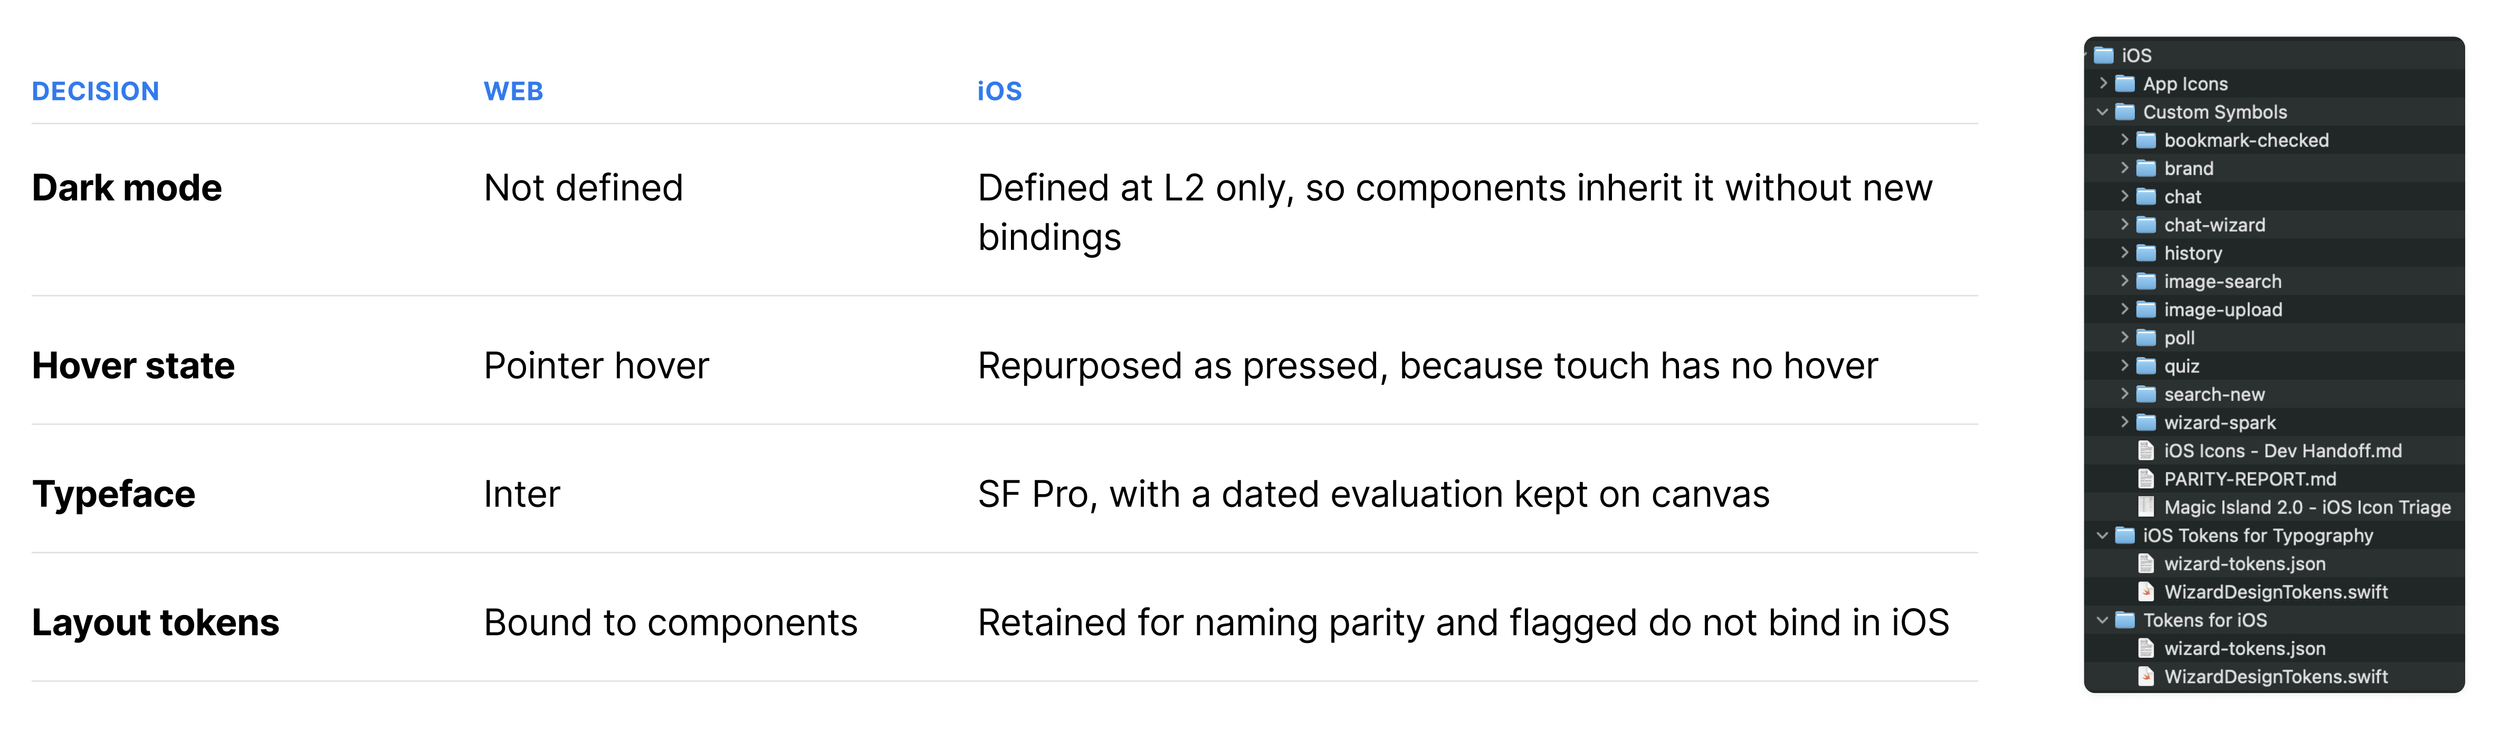Click the brand folder icon

coord(2146,168)
